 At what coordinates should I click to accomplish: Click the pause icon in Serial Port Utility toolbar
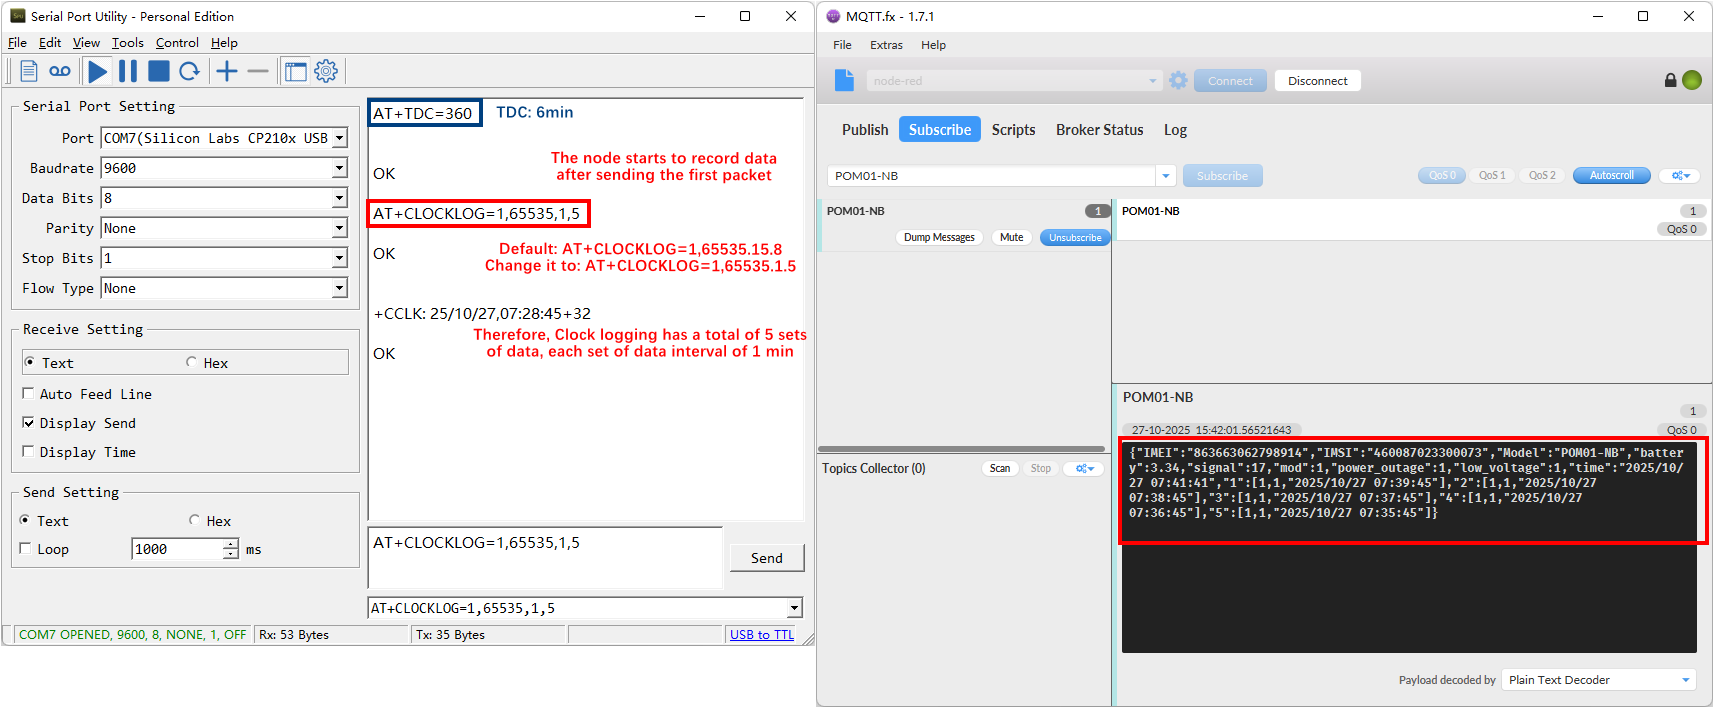128,71
